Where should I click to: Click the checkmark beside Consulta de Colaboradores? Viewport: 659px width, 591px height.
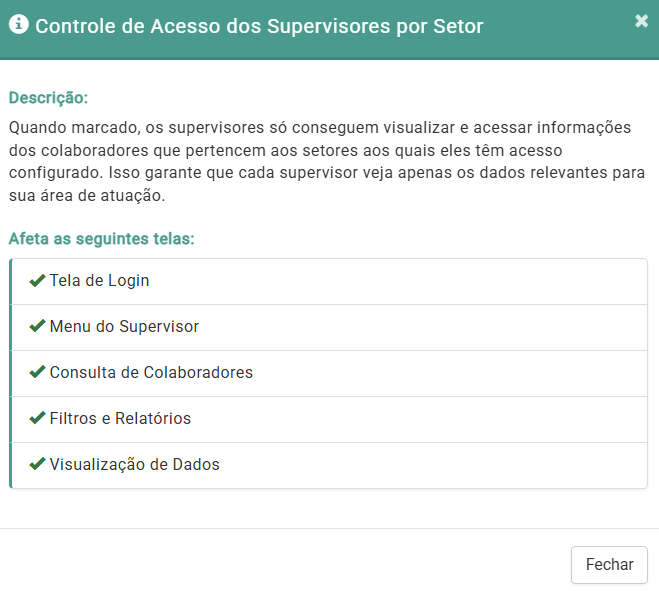click(38, 372)
